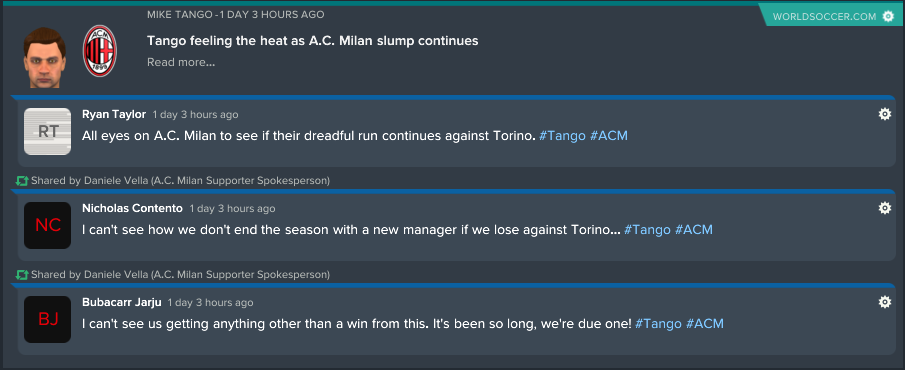Open settings gear on Ryan Taylor's post
This screenshot has width=905, height=370.
tap(884, 114)
